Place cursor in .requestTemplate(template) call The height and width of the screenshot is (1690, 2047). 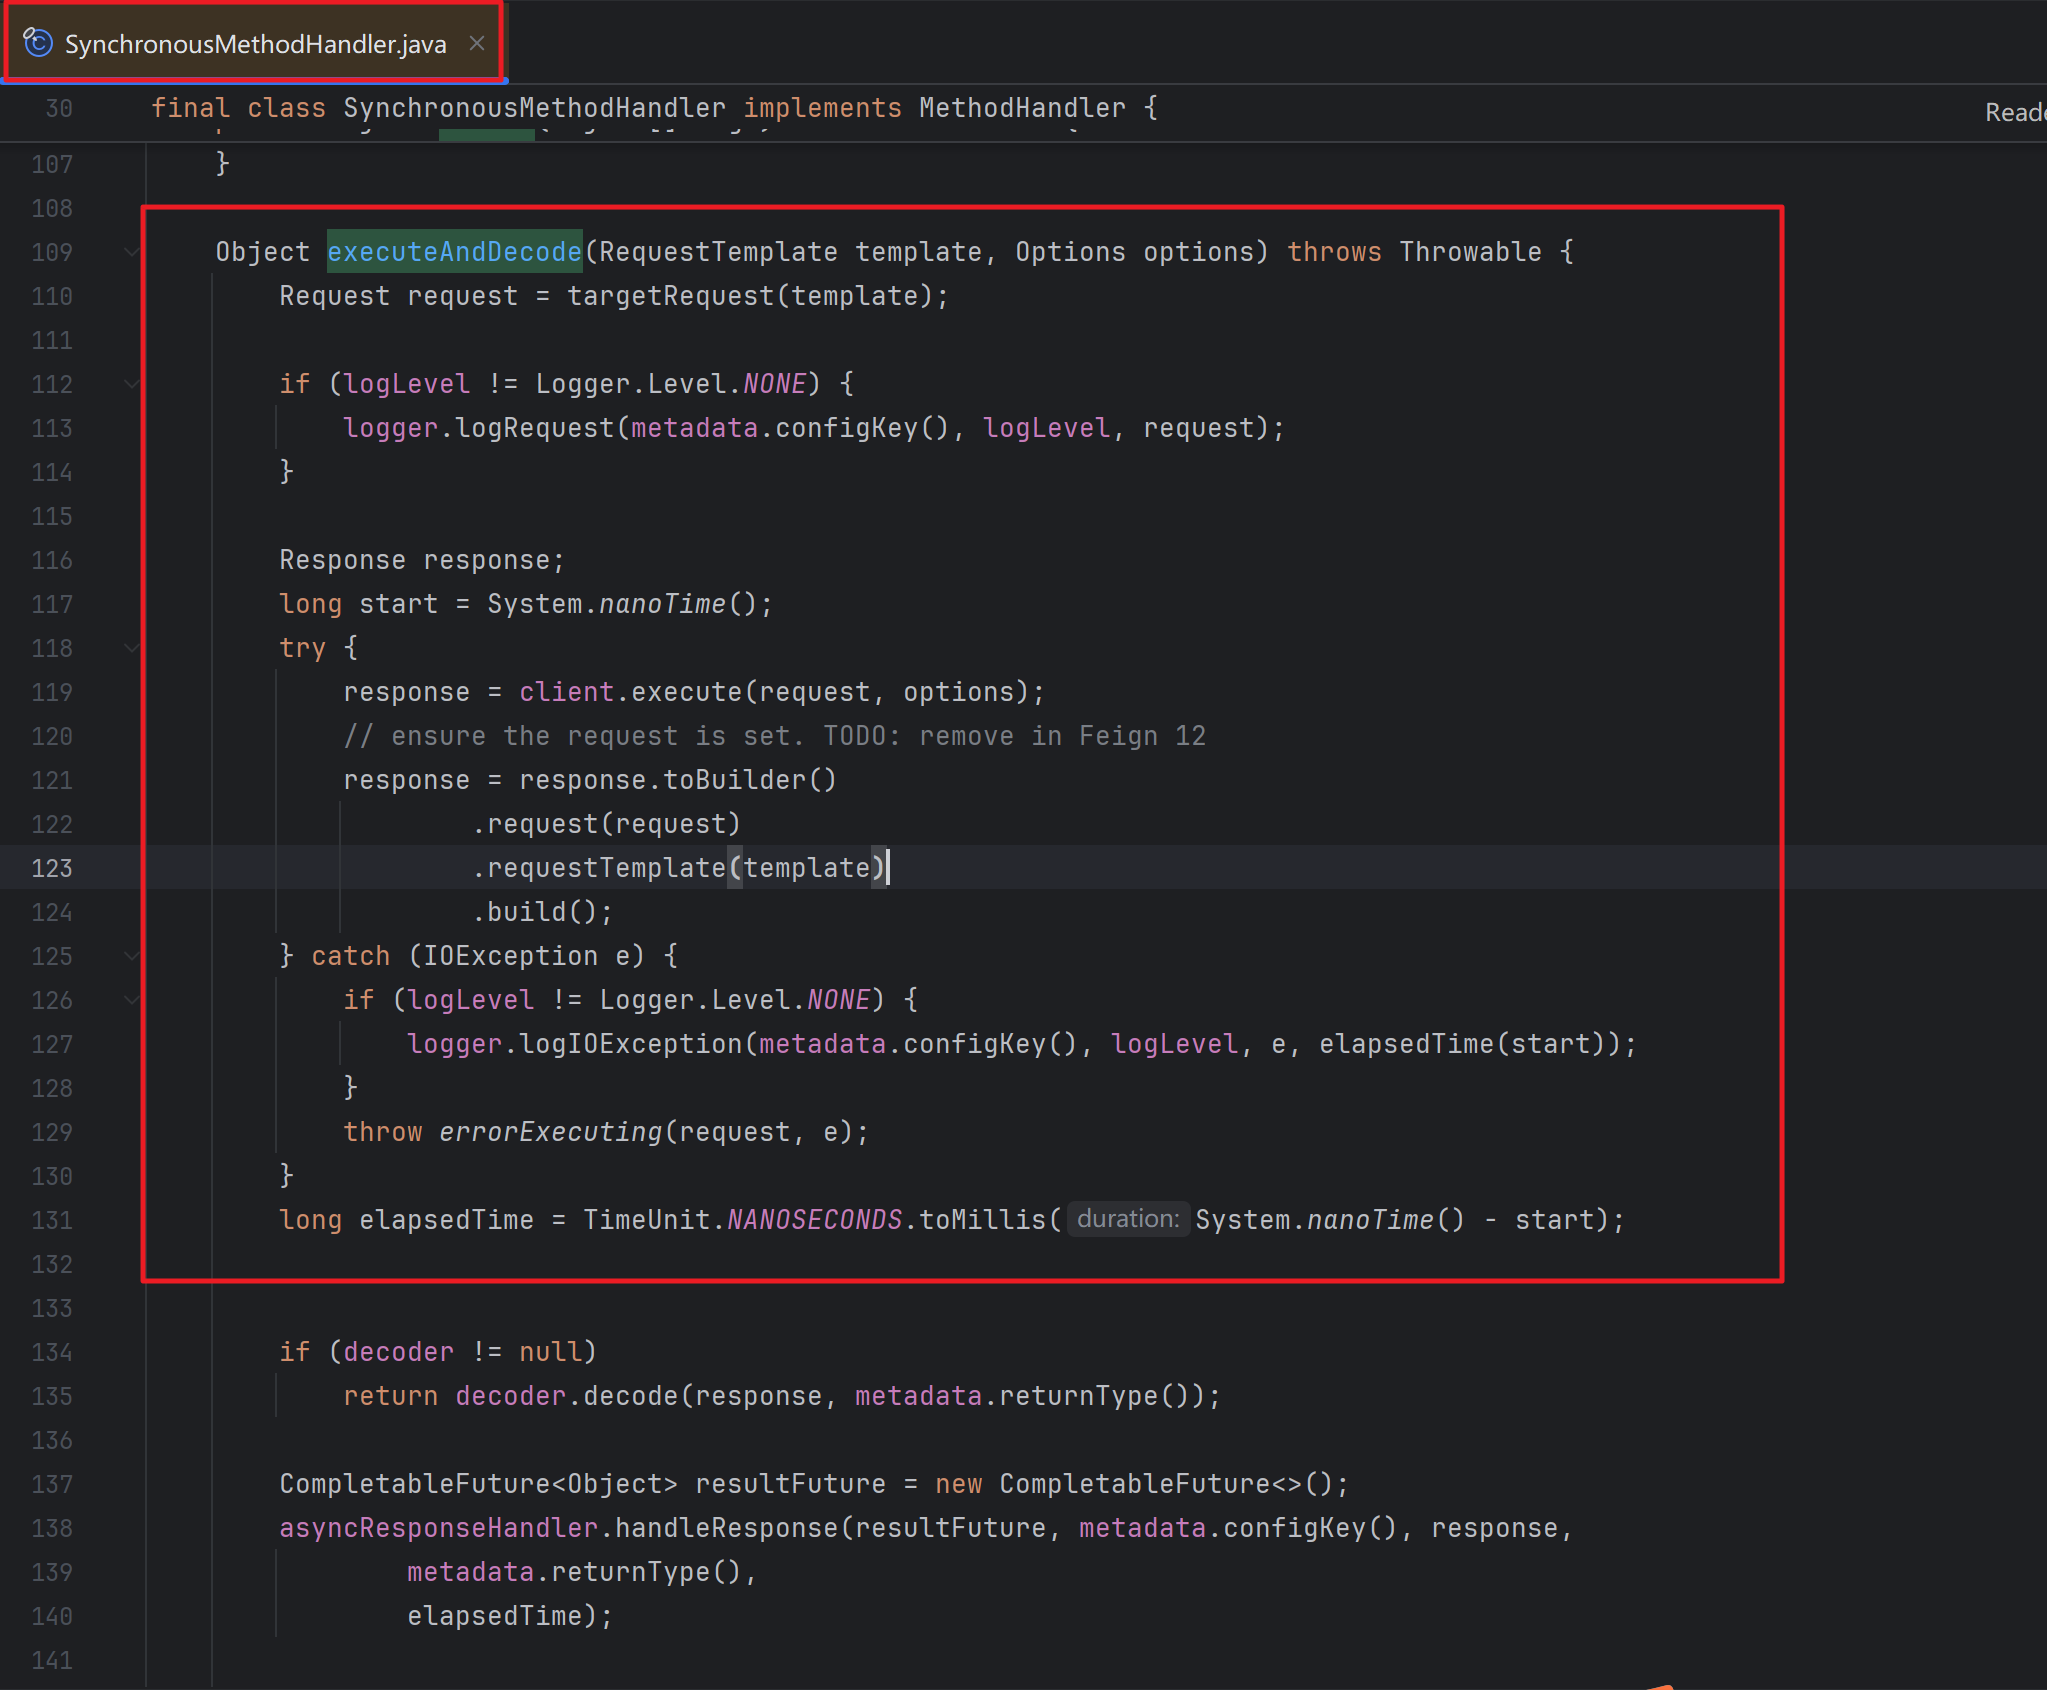678,868
